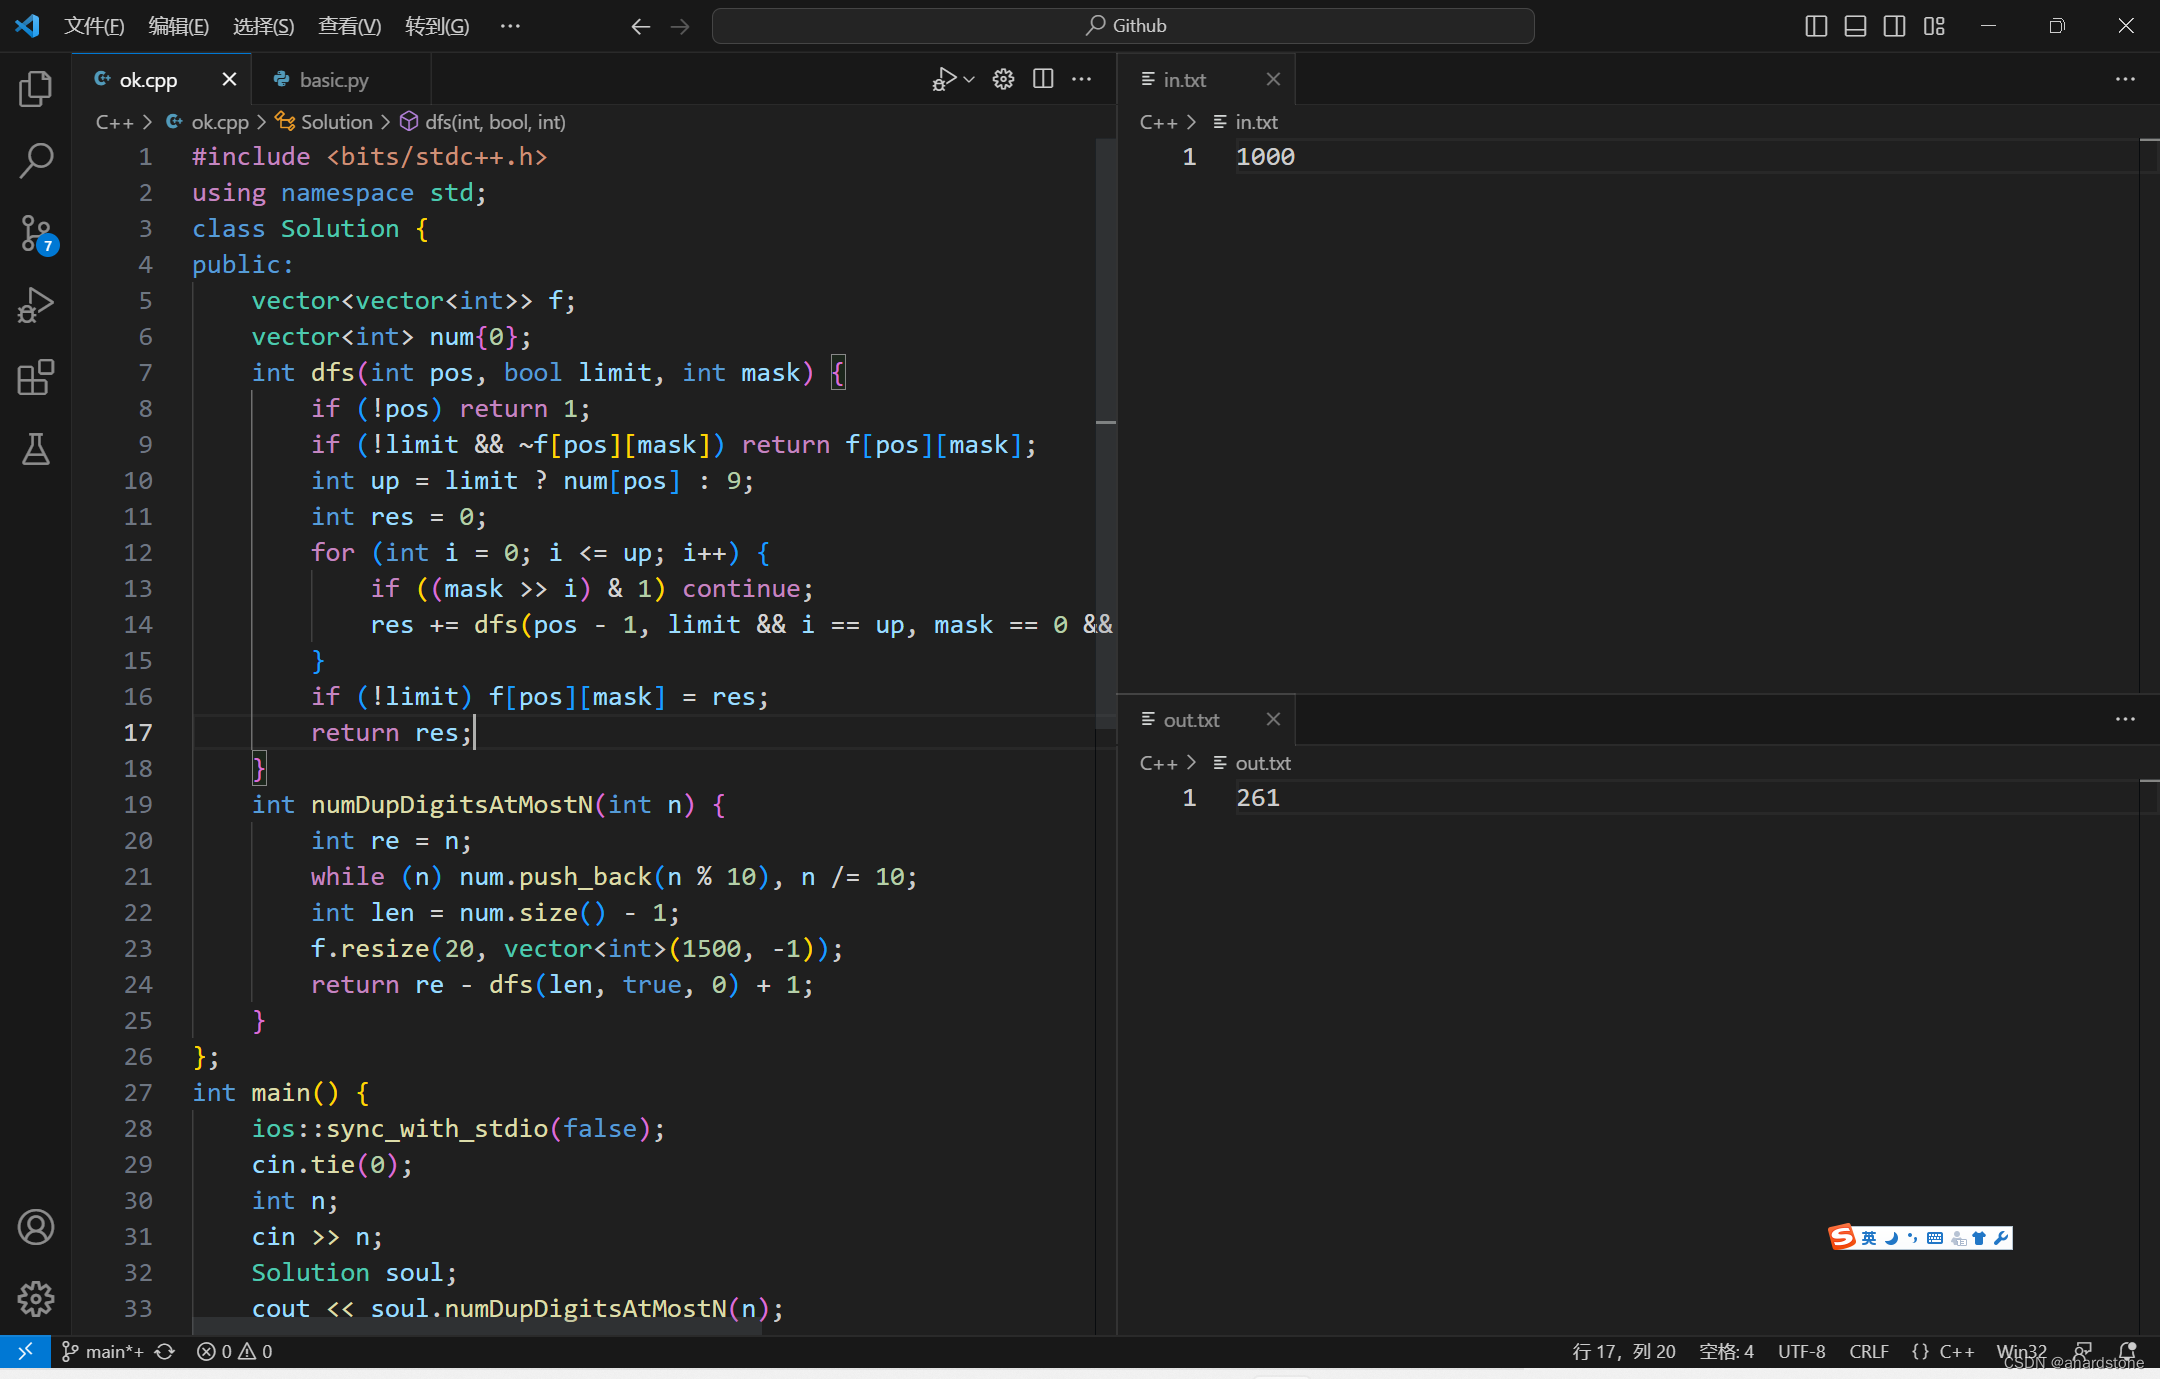Click the Manage gear icon in sidebar
This screenshot has height=1379, width=2160.
tap(36, 1299)
